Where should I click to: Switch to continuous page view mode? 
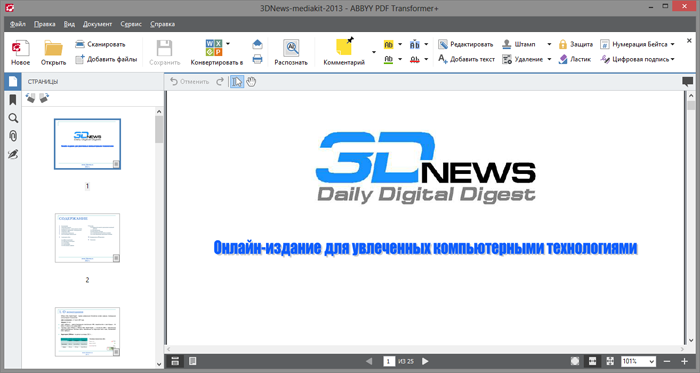[x=175, y=361]
